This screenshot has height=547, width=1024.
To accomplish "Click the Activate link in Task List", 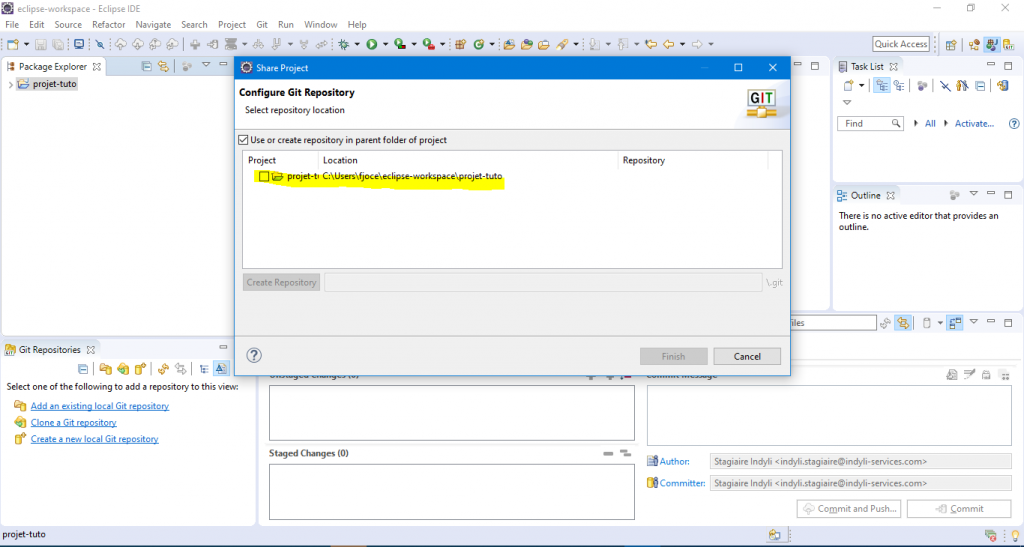I will [x=974, y=123].
